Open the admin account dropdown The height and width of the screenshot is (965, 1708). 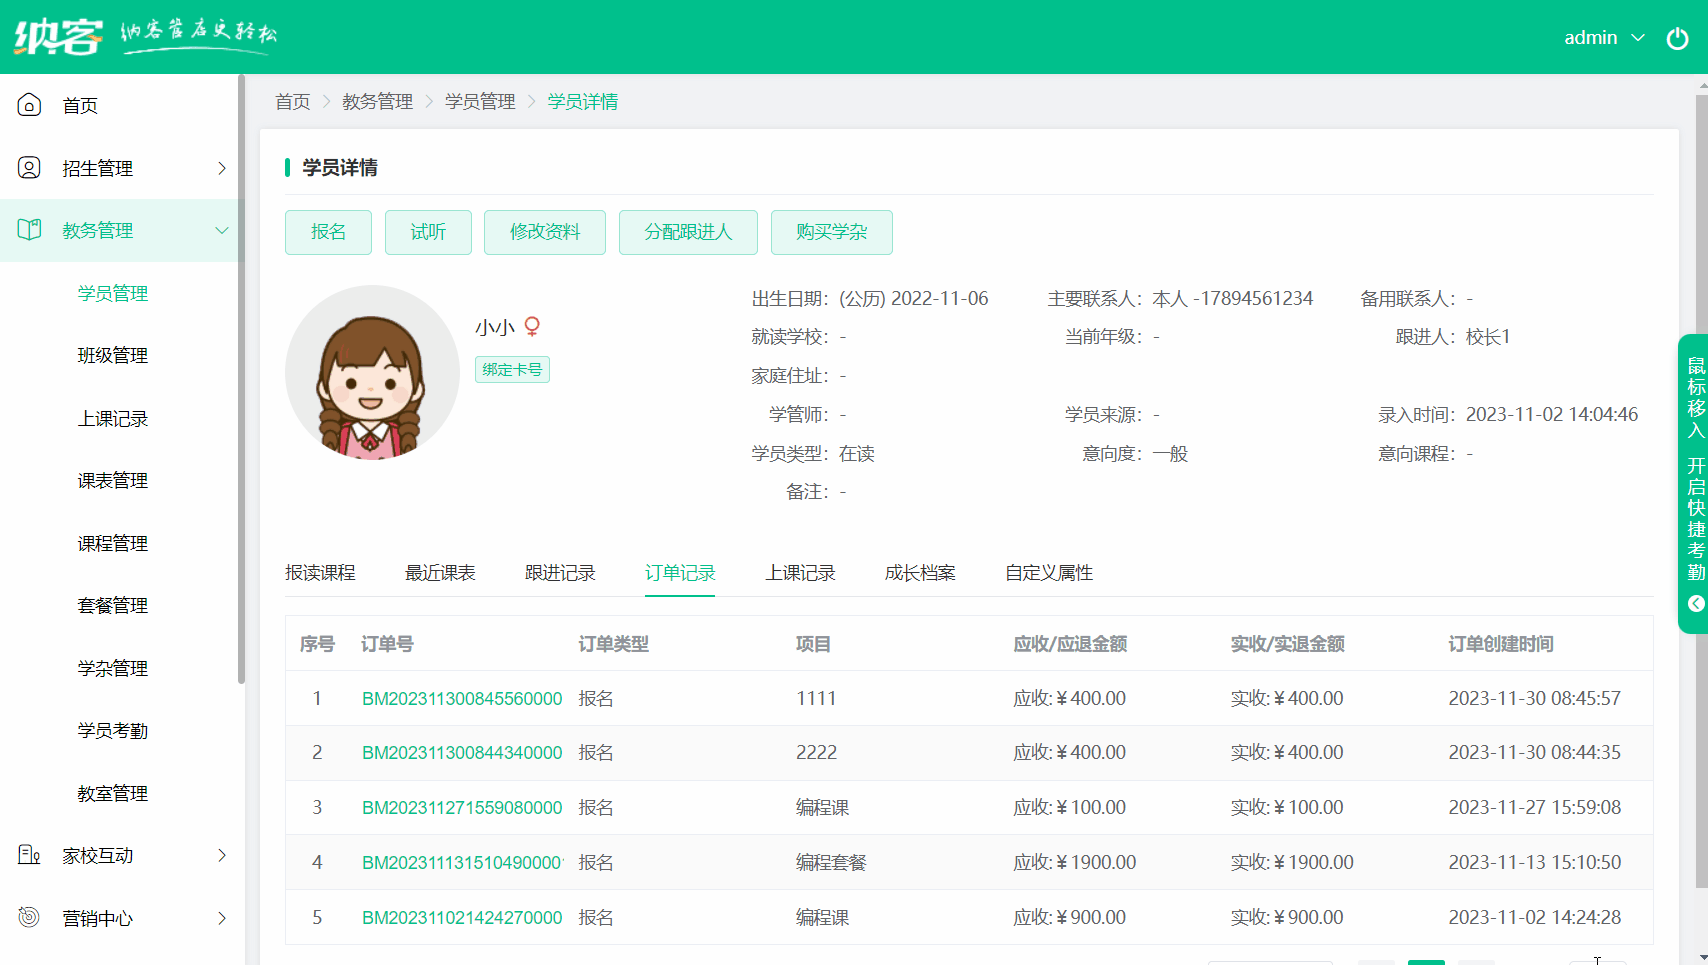coord(1602,38)
